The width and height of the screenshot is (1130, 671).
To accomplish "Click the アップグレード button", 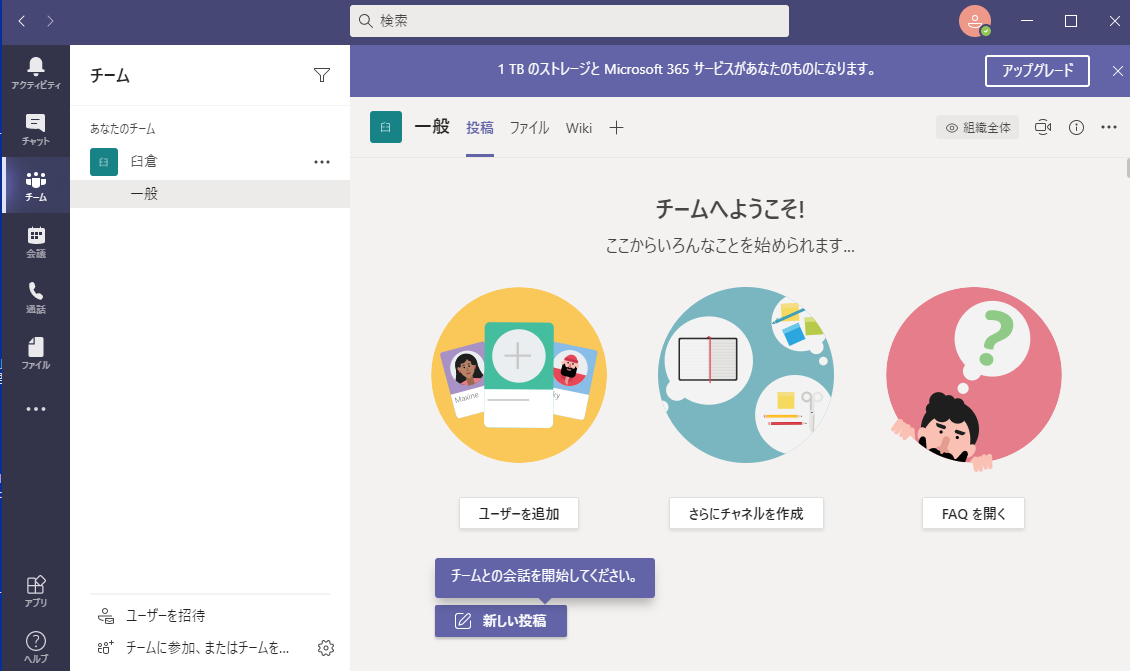I will coord(1036,70).
